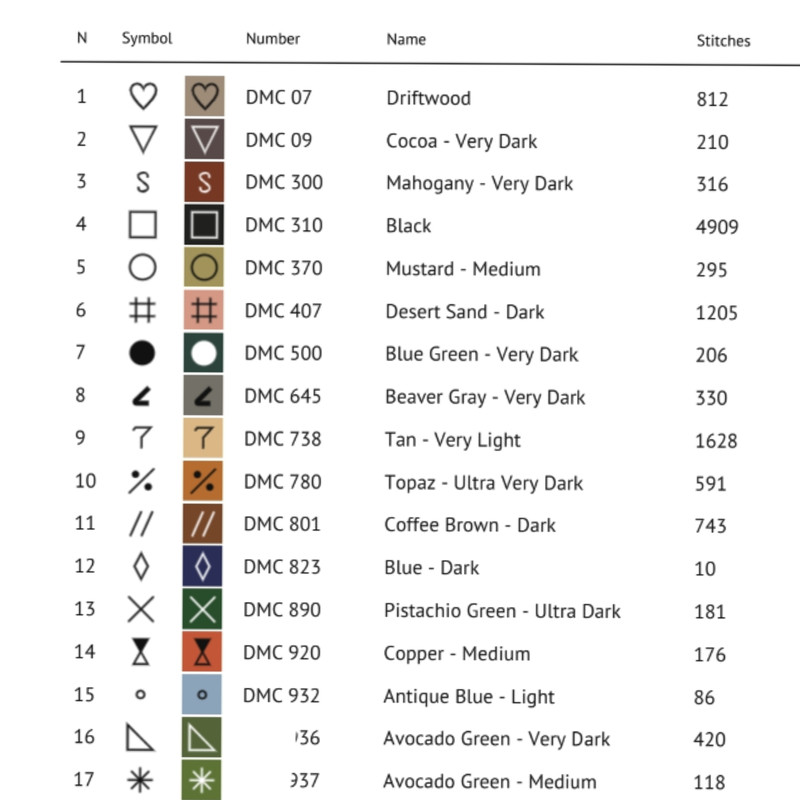Viewport: 800px width, 800px height.
Task: Click the heart symbol for DMC 07
Action: click(x=143, y=97)
